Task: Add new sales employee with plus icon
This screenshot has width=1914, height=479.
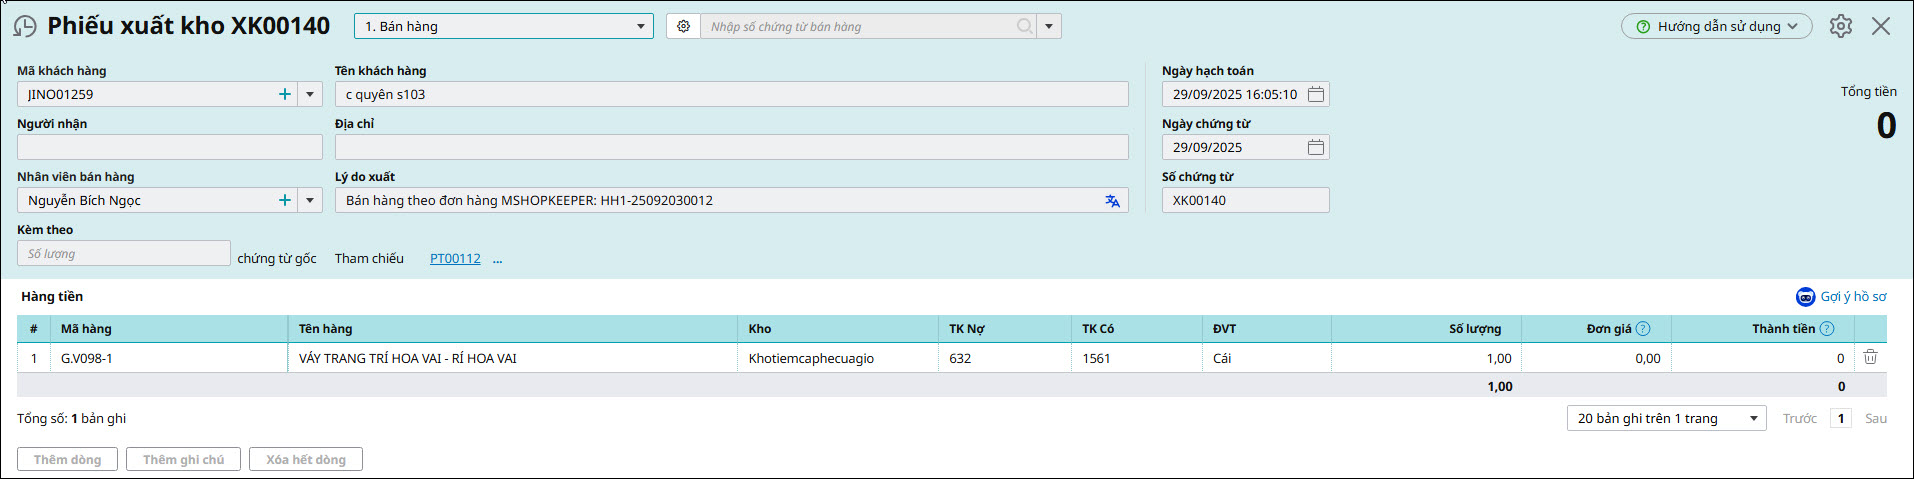Action: tap(285, 200)
